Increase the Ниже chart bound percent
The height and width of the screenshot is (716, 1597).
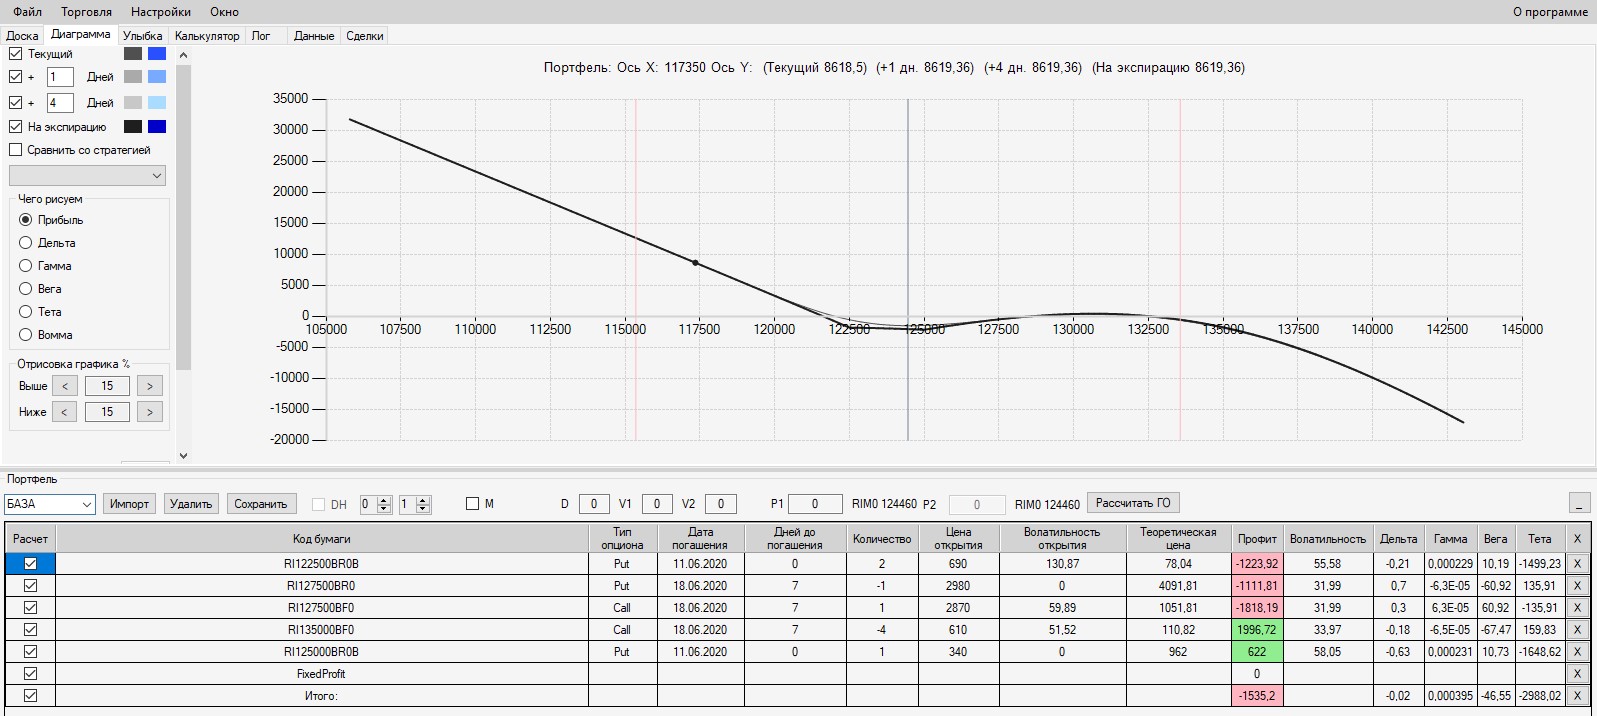pos(150,412)
